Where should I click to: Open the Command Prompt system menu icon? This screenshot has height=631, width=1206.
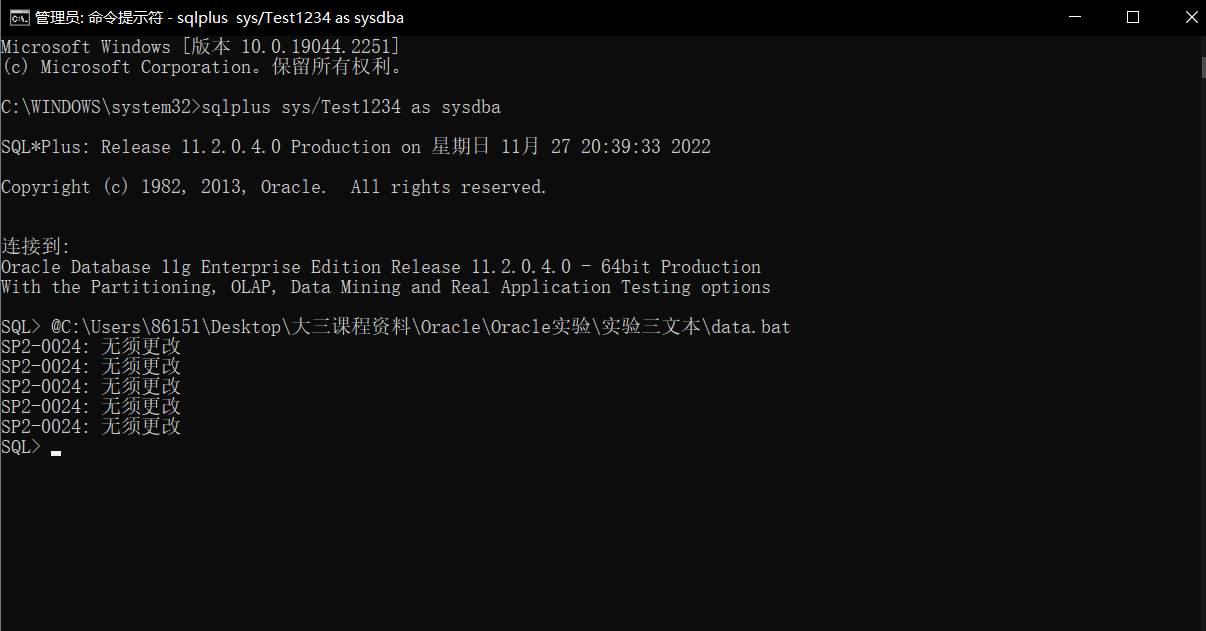tap(18, 17)
